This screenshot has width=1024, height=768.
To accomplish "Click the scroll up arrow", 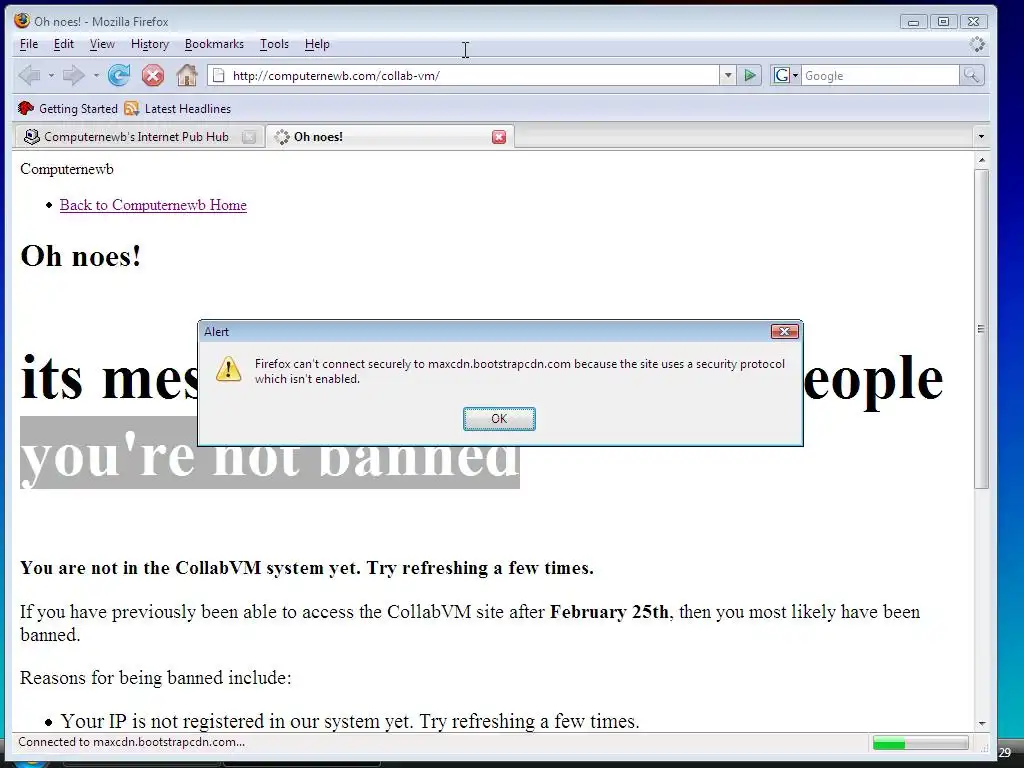I will 980,160.
